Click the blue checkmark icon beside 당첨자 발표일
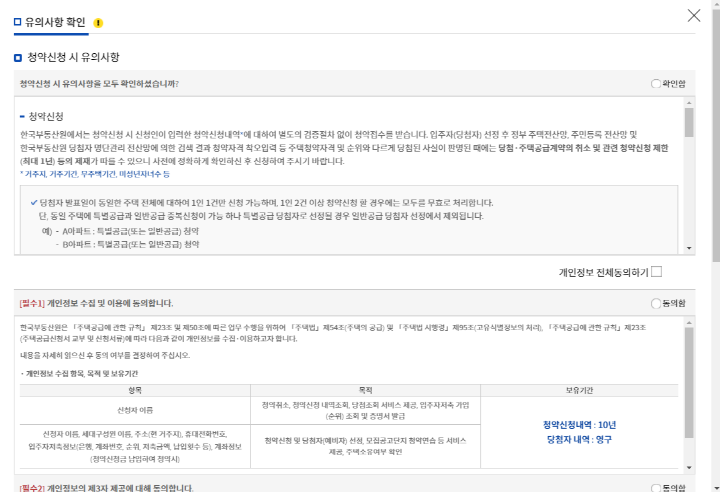 coord(34,203)
